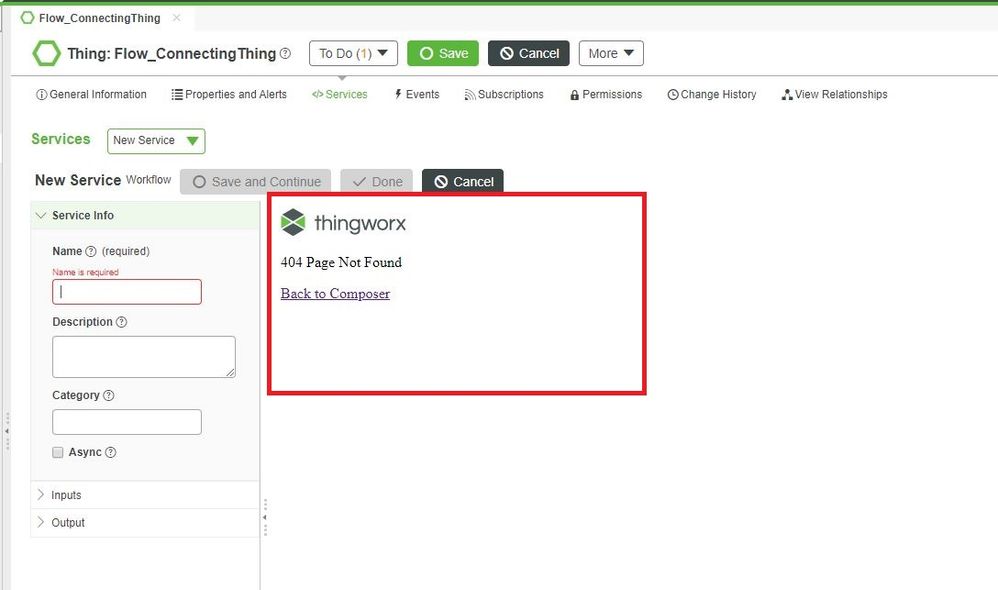This screenshot has height=590, width=998.
Task: Collapse the left navigation splitter handle
Action: point(7,431)
